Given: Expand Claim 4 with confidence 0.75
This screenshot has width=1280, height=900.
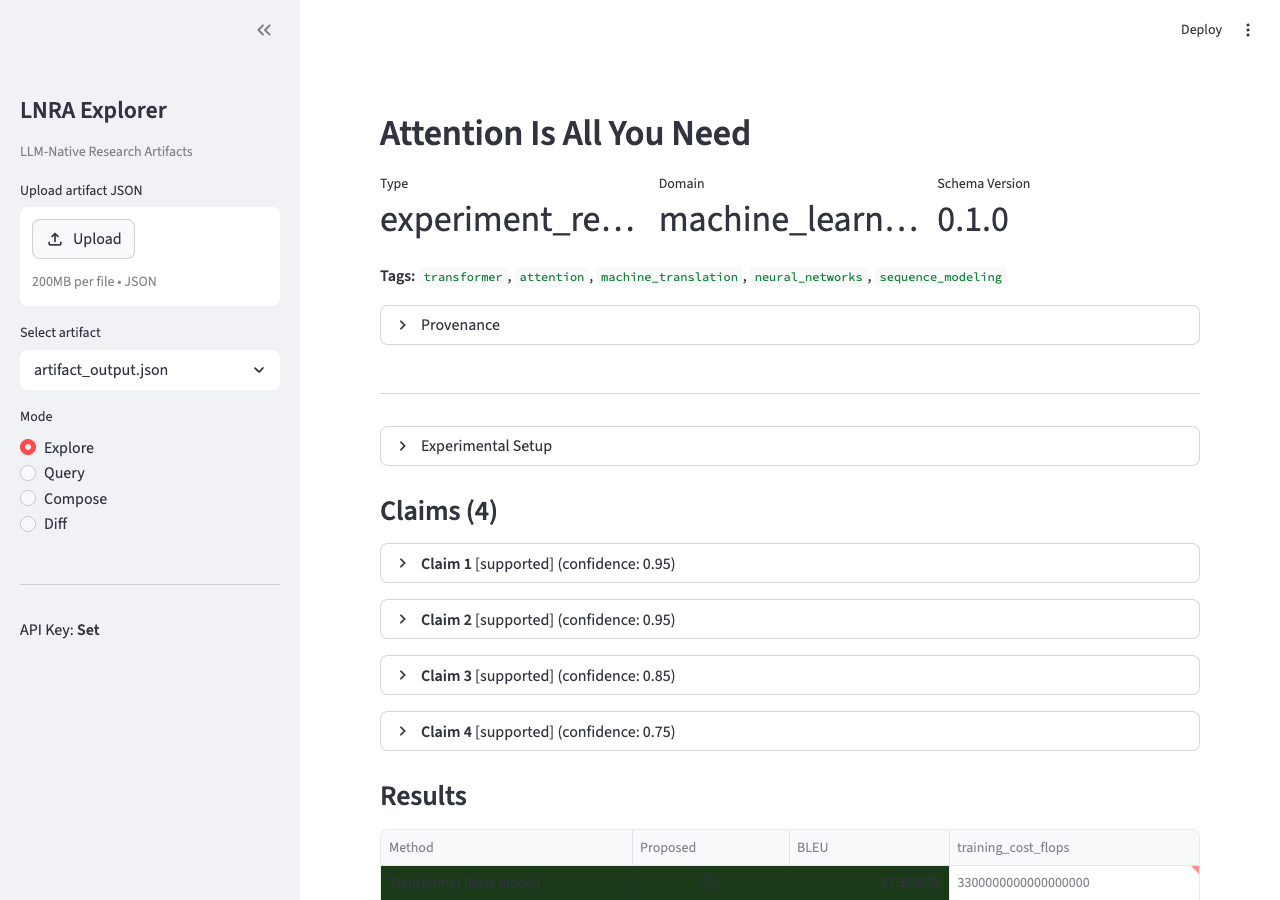Looking at the screenshot, I should click(x=789, y=732).
